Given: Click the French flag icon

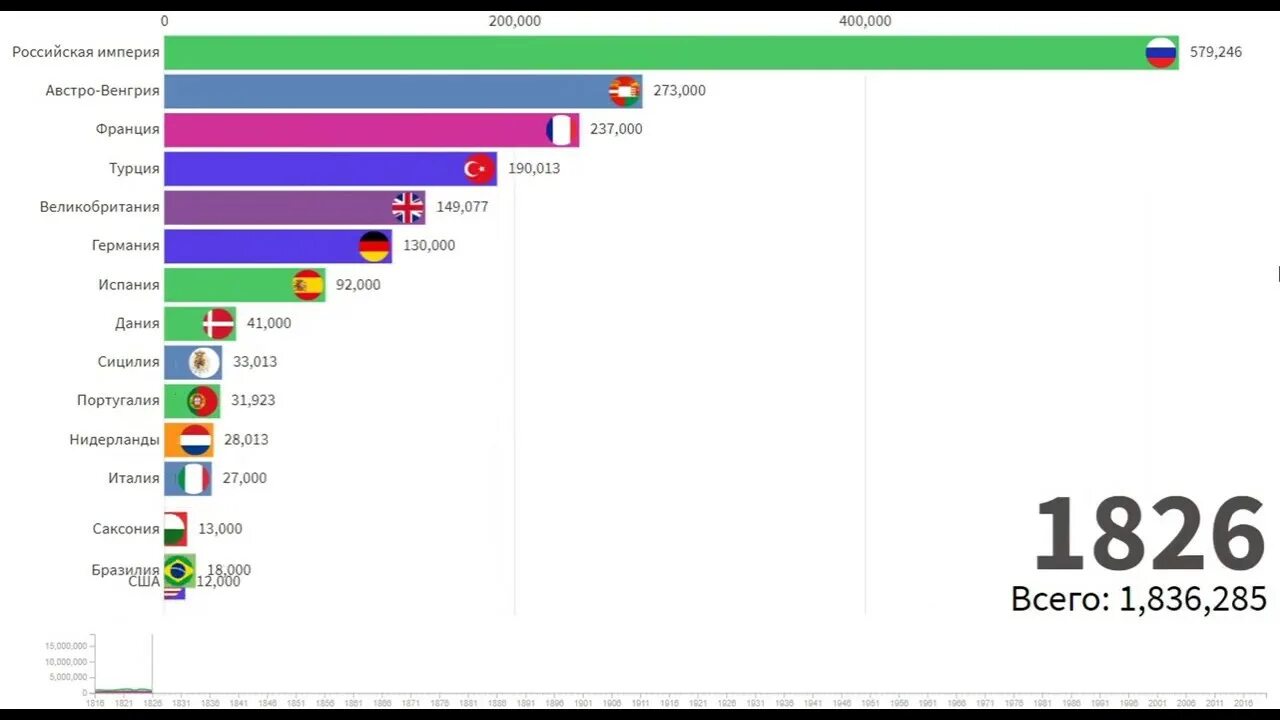Looking at the screenshot, I should tap(561, 130).
